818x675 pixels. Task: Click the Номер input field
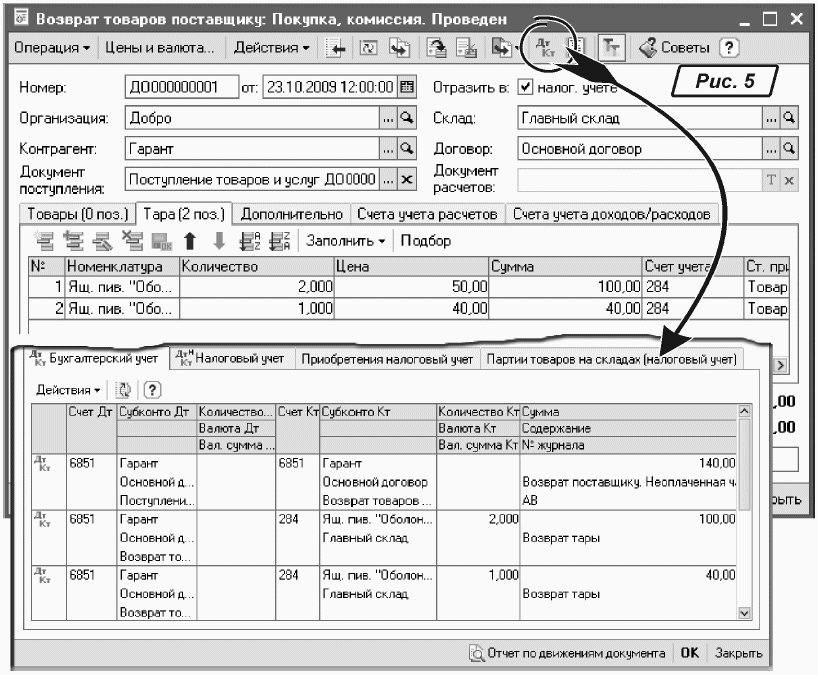click(182, 87)
